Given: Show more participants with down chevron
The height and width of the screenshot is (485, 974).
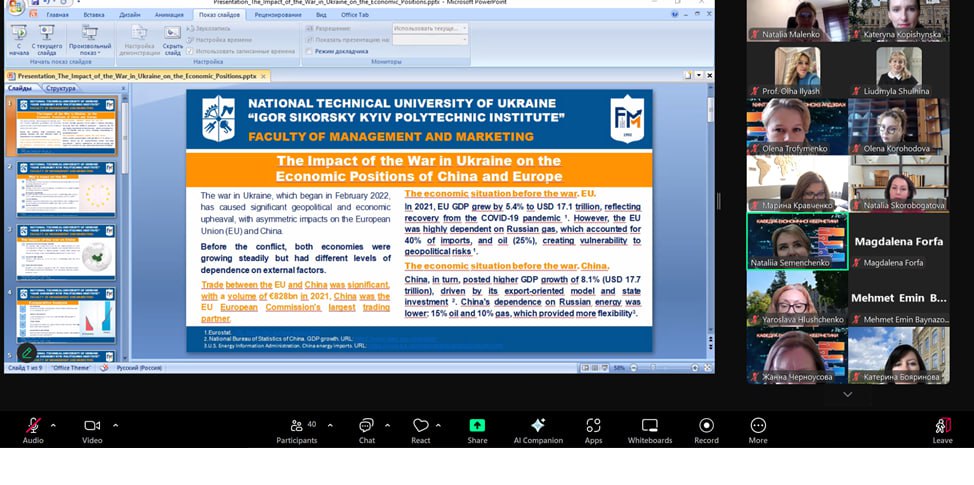Looking at the screenshot, I should [x=848, y=394].
